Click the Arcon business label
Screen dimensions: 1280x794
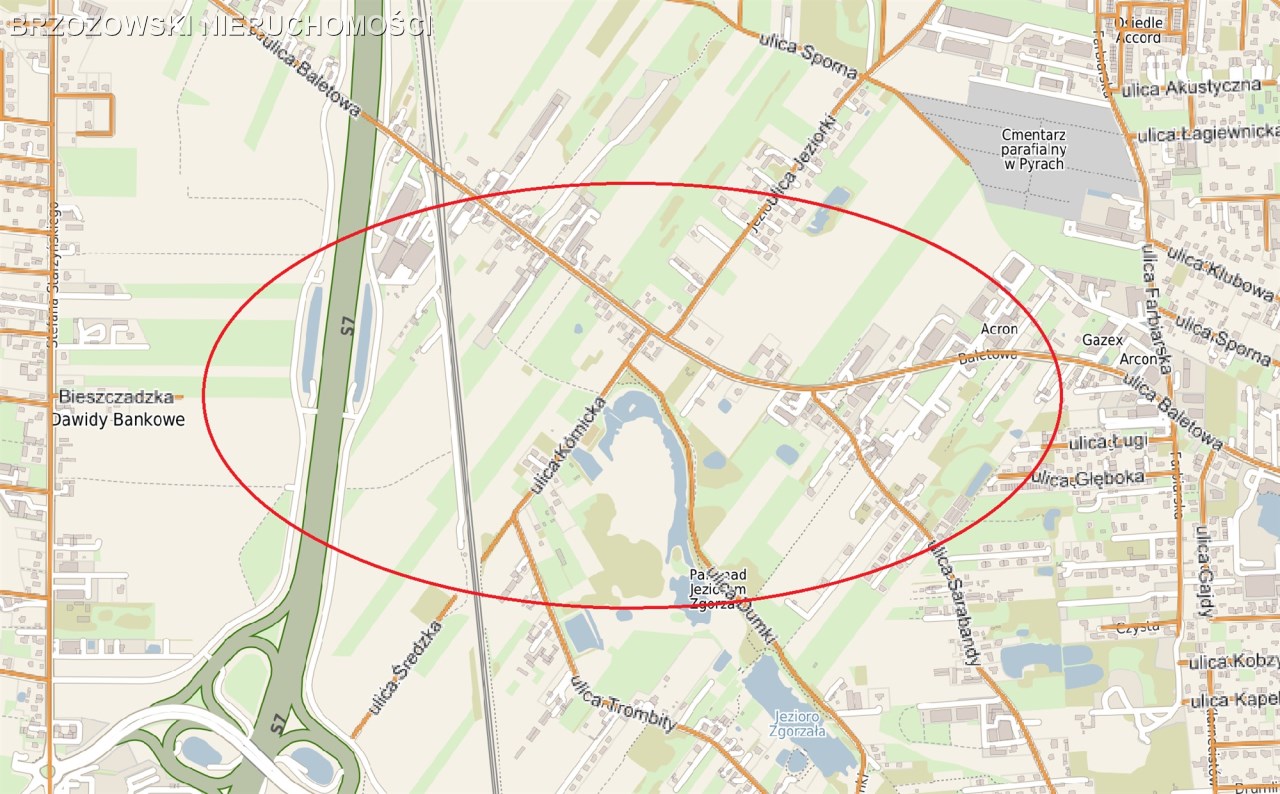[x=1137, y=359]
